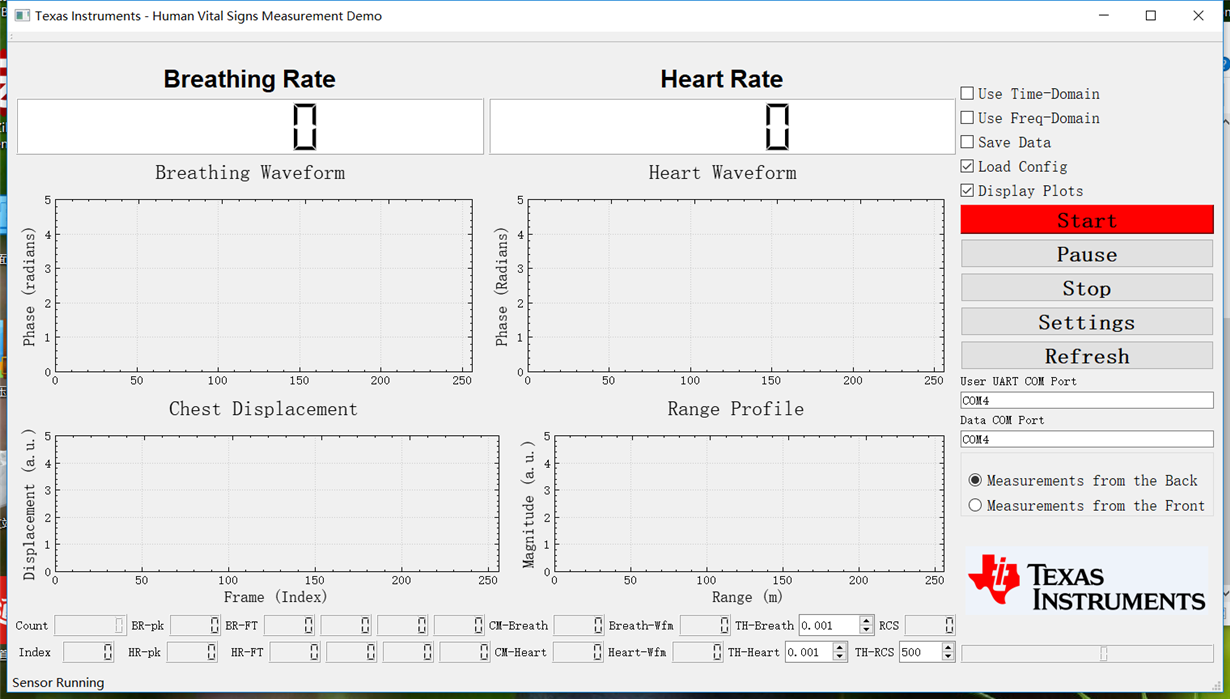Click the CM-Heart display box
The image size is (1230, 699).
579,652
